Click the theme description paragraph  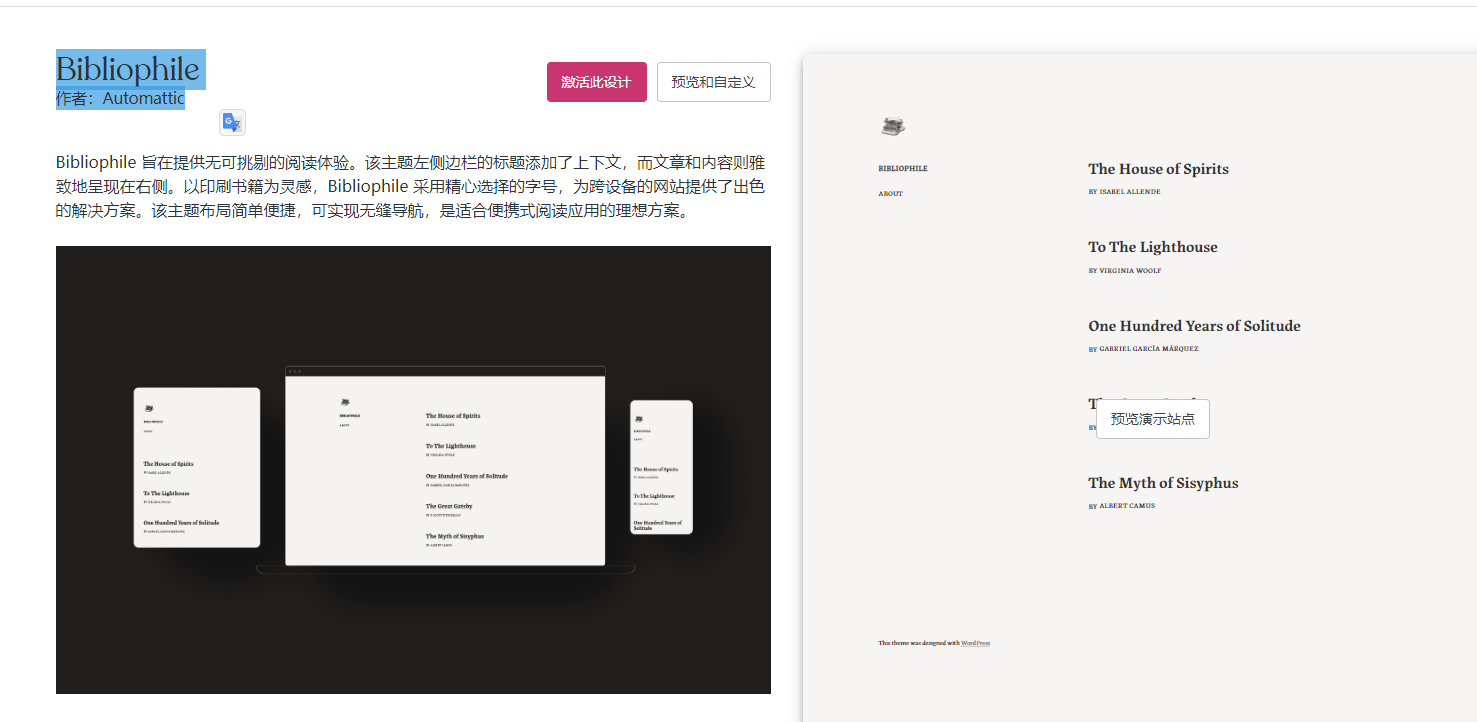[x=411, y=187]
